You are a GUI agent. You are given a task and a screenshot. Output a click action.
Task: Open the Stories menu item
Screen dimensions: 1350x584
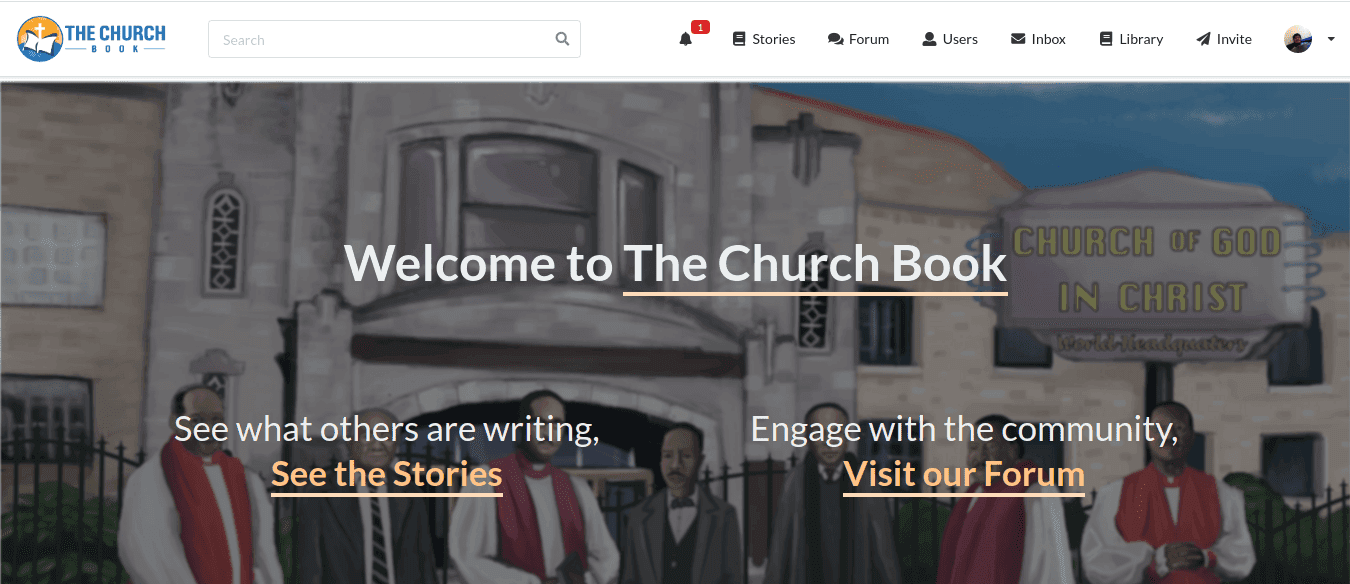click(764, 39)
